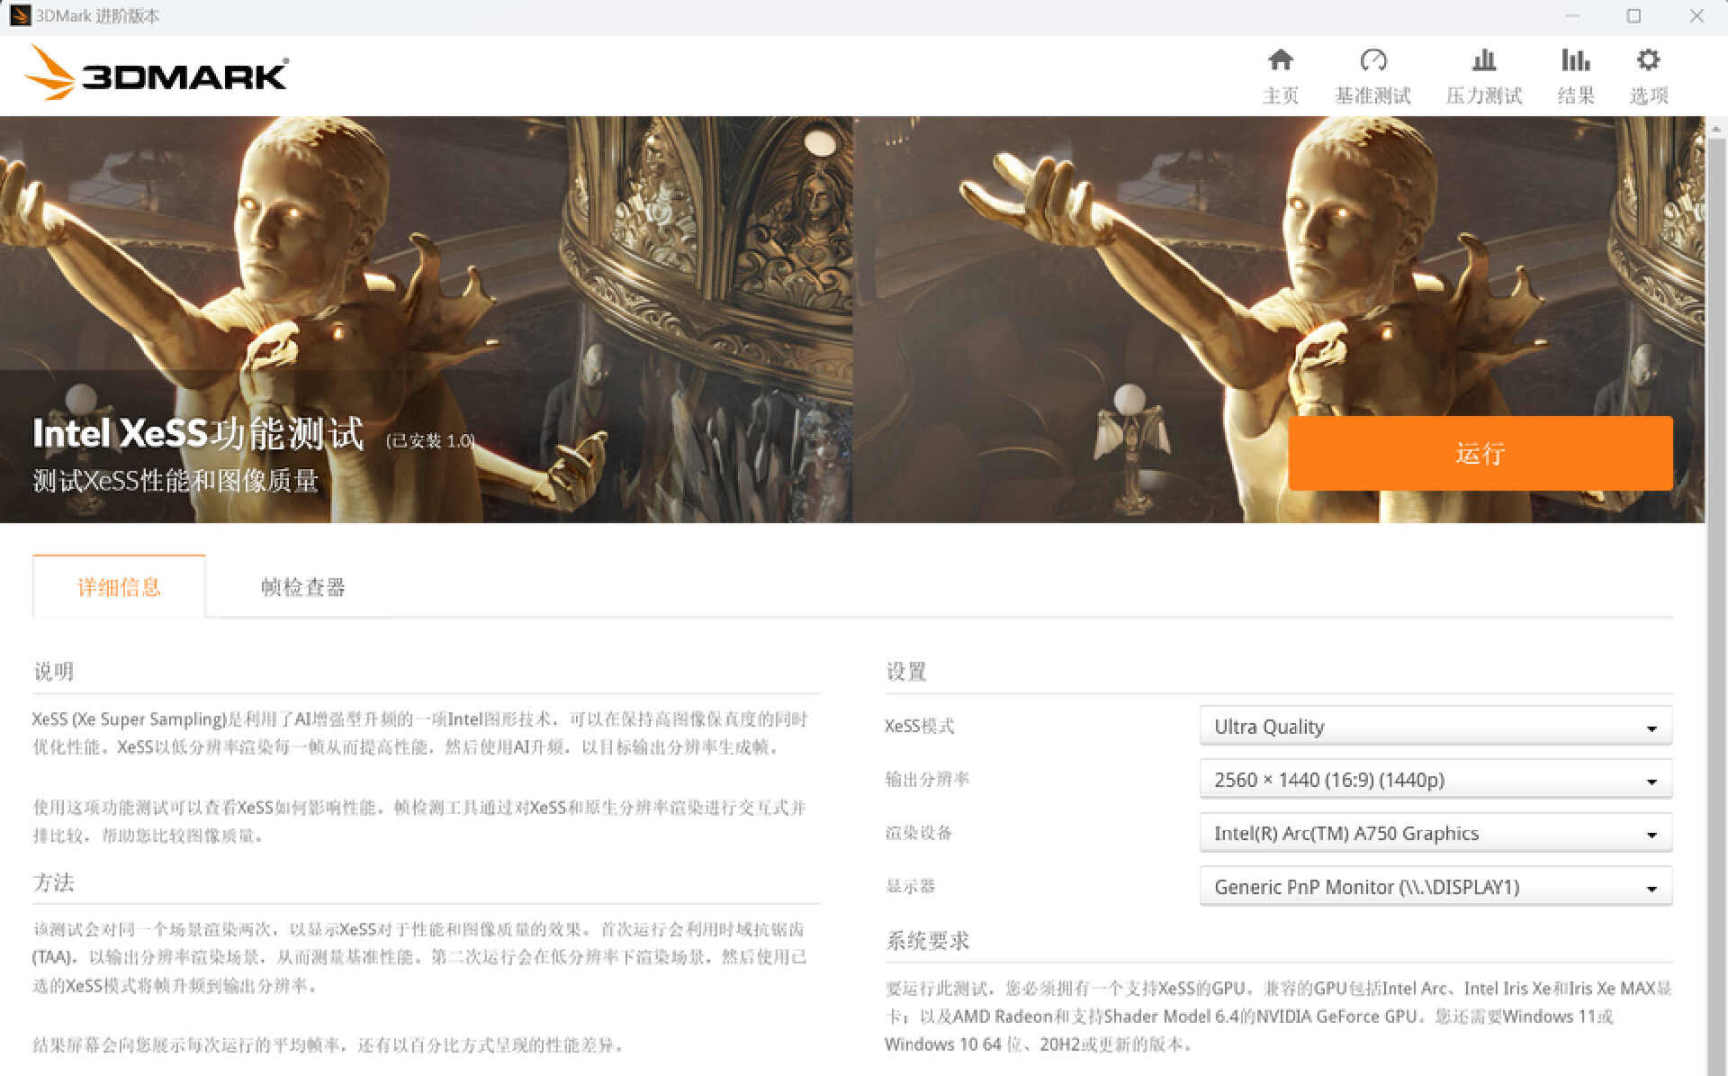The height and width of the screenshot is (1076, 1728).
Task: Click the 说明 section heading
Action: pyautogui.click(x=54, y=672)
